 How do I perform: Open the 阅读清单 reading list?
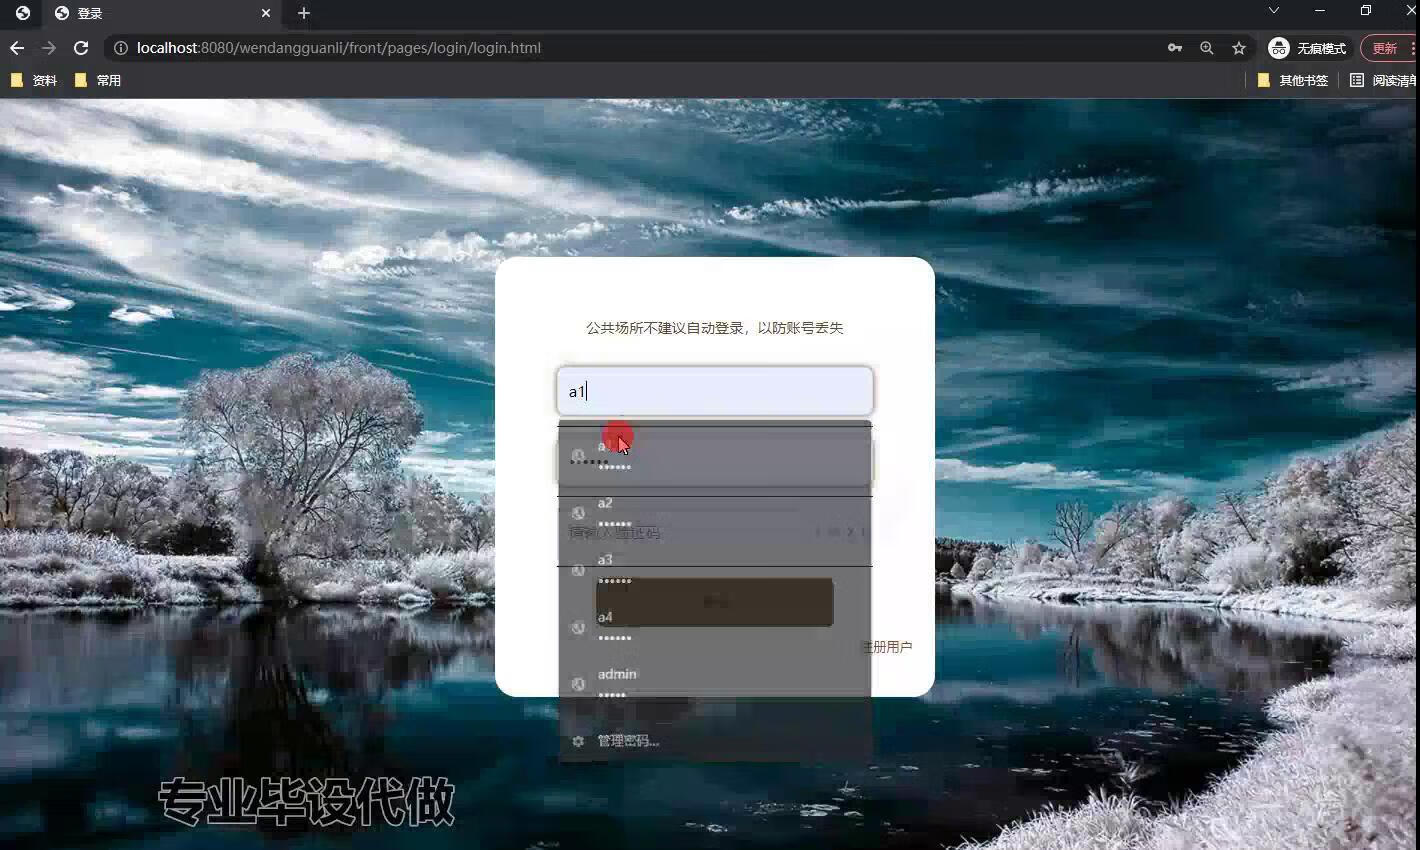(1384, 80)
